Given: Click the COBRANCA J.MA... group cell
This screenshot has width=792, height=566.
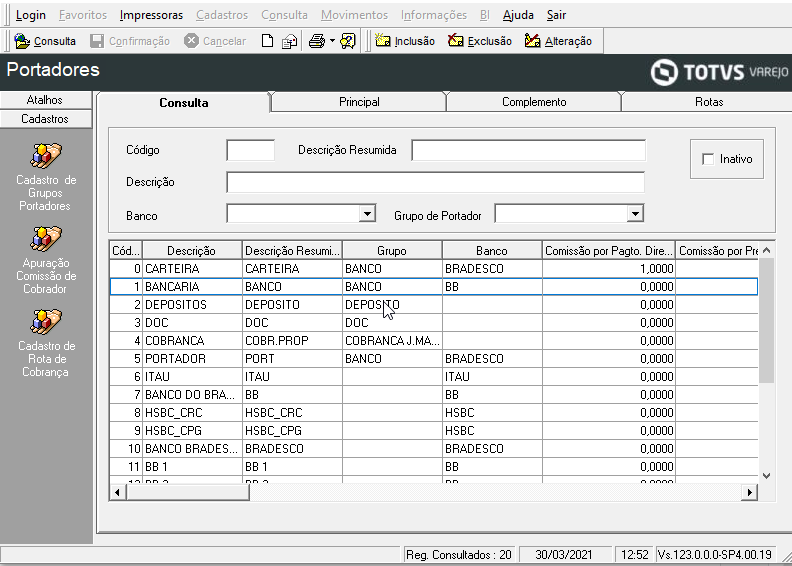Looking at the screenshot, I should [392, 341].
